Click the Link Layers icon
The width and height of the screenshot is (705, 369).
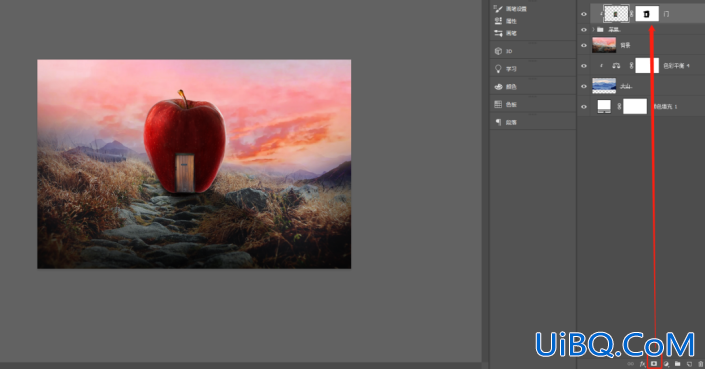(x=630, y=364)
